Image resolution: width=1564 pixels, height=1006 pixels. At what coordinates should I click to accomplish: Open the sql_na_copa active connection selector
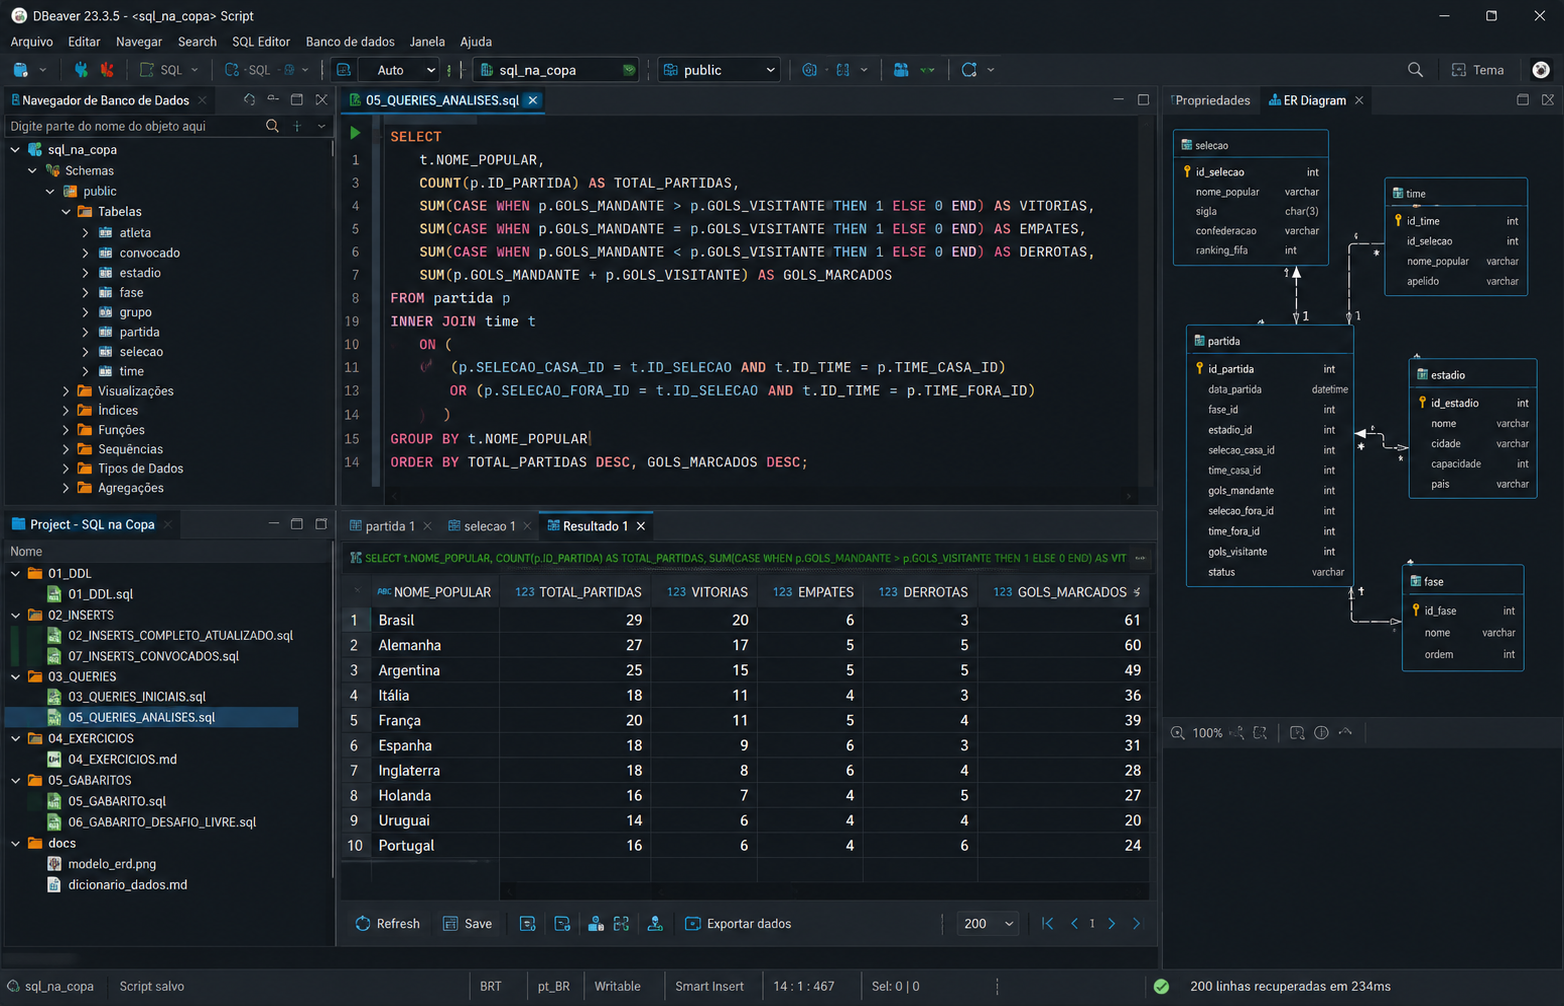pyautogui.click(x=557, y=70)
